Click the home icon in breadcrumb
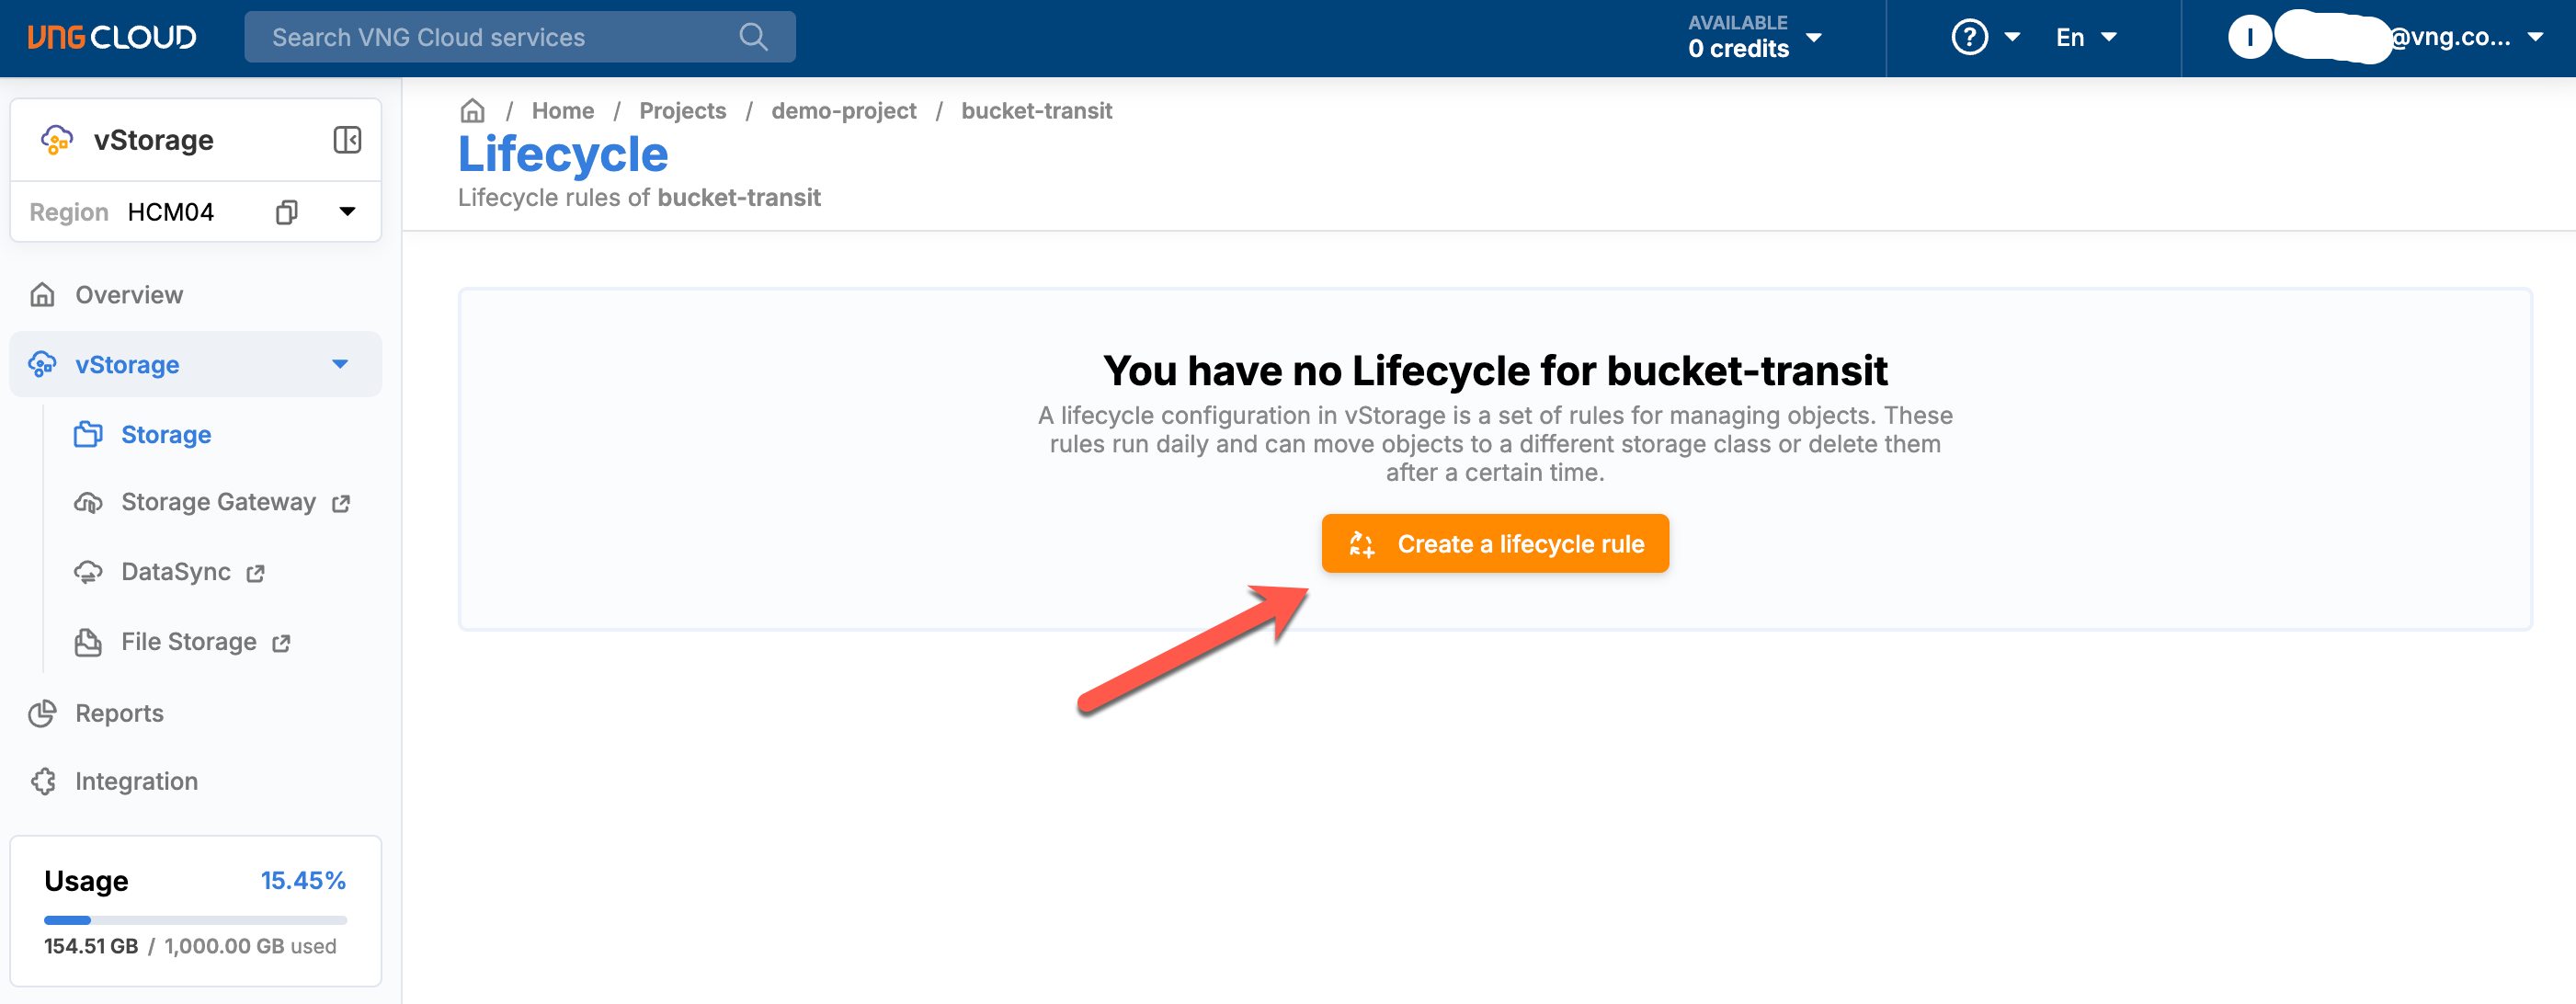 pyautogui.click(x=472, y=110)
